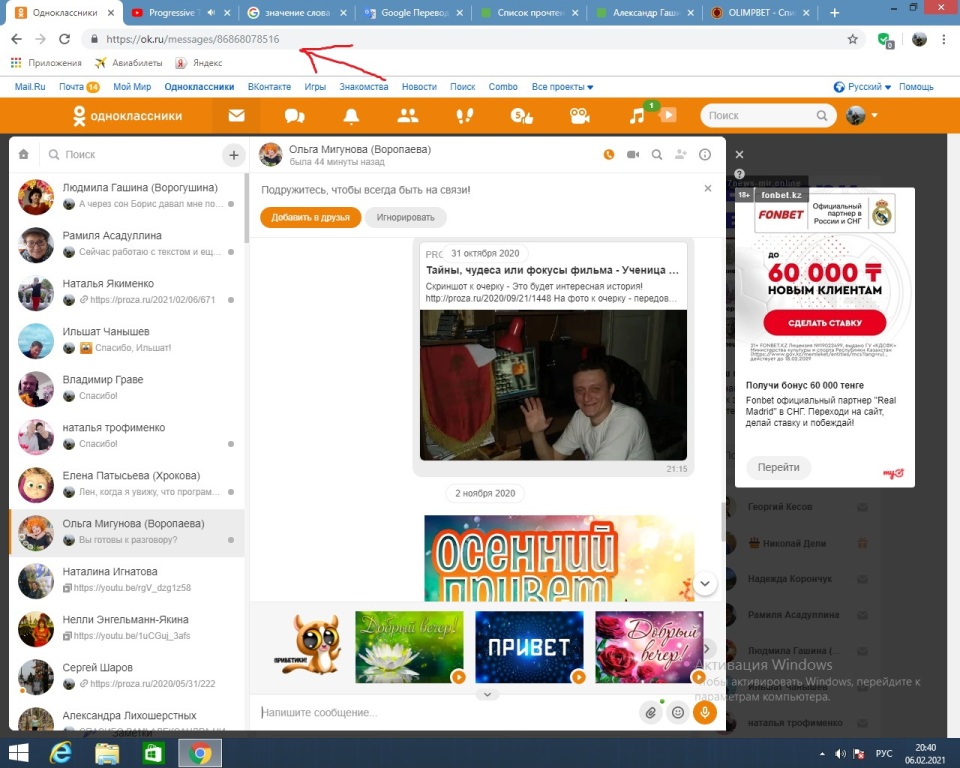Click the Перейти button in the ad
The width and height of the screenshot is (960, 768).
click(x=778, y=467)
